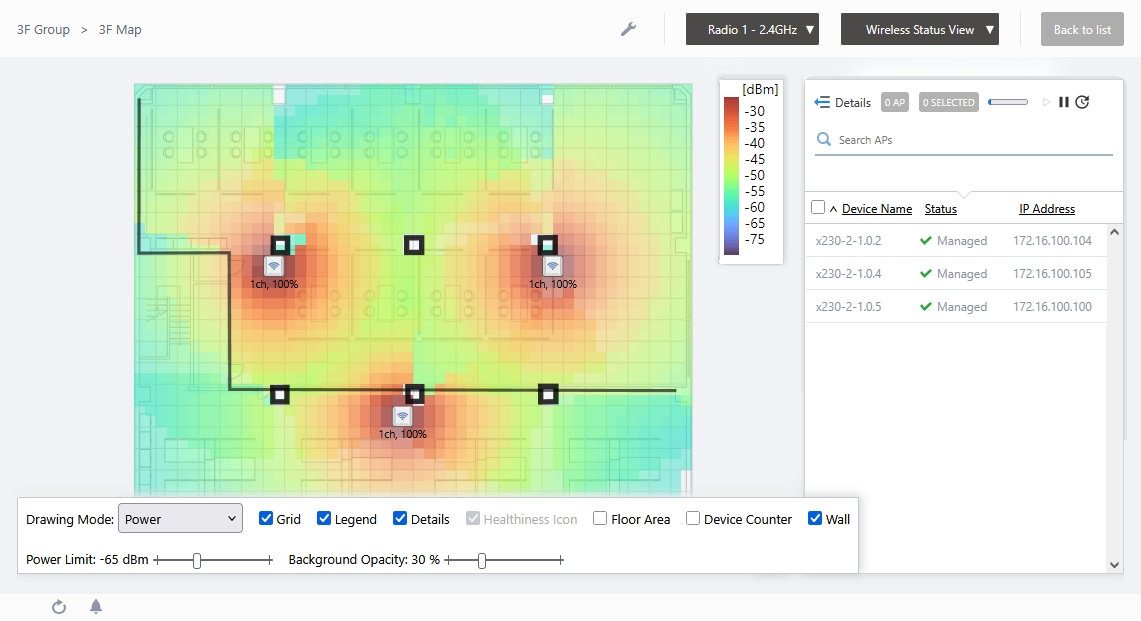Expand the Wireless Status View dropdown

pos(920,29)
